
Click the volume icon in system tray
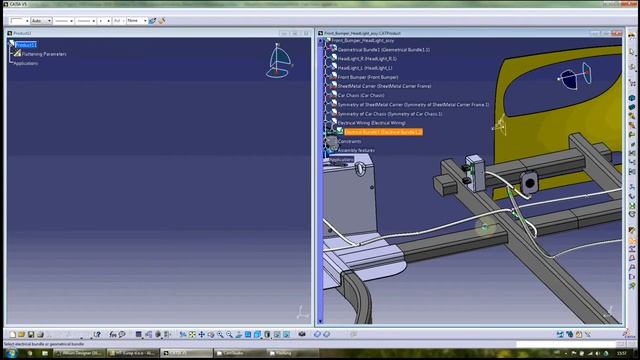tap(598, 353)
